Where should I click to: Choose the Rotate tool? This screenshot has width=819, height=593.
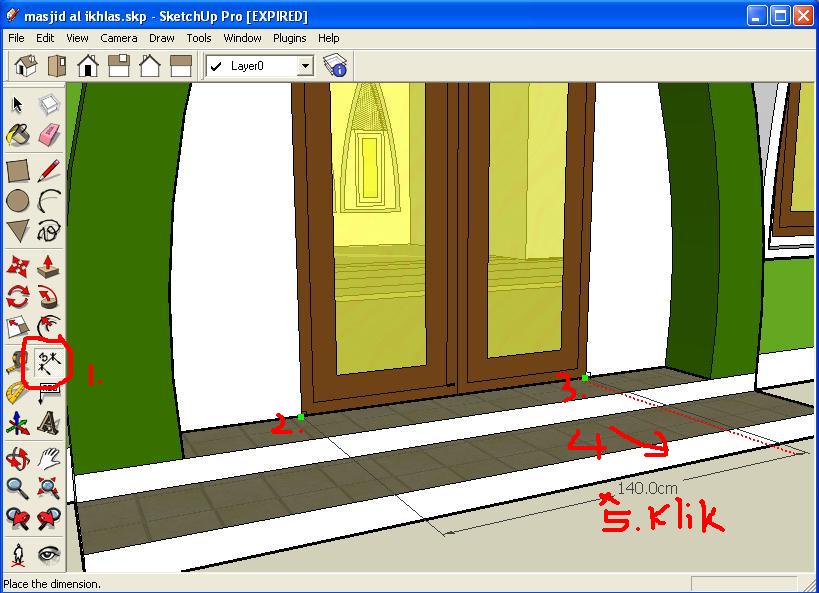[x=18, y=297]
